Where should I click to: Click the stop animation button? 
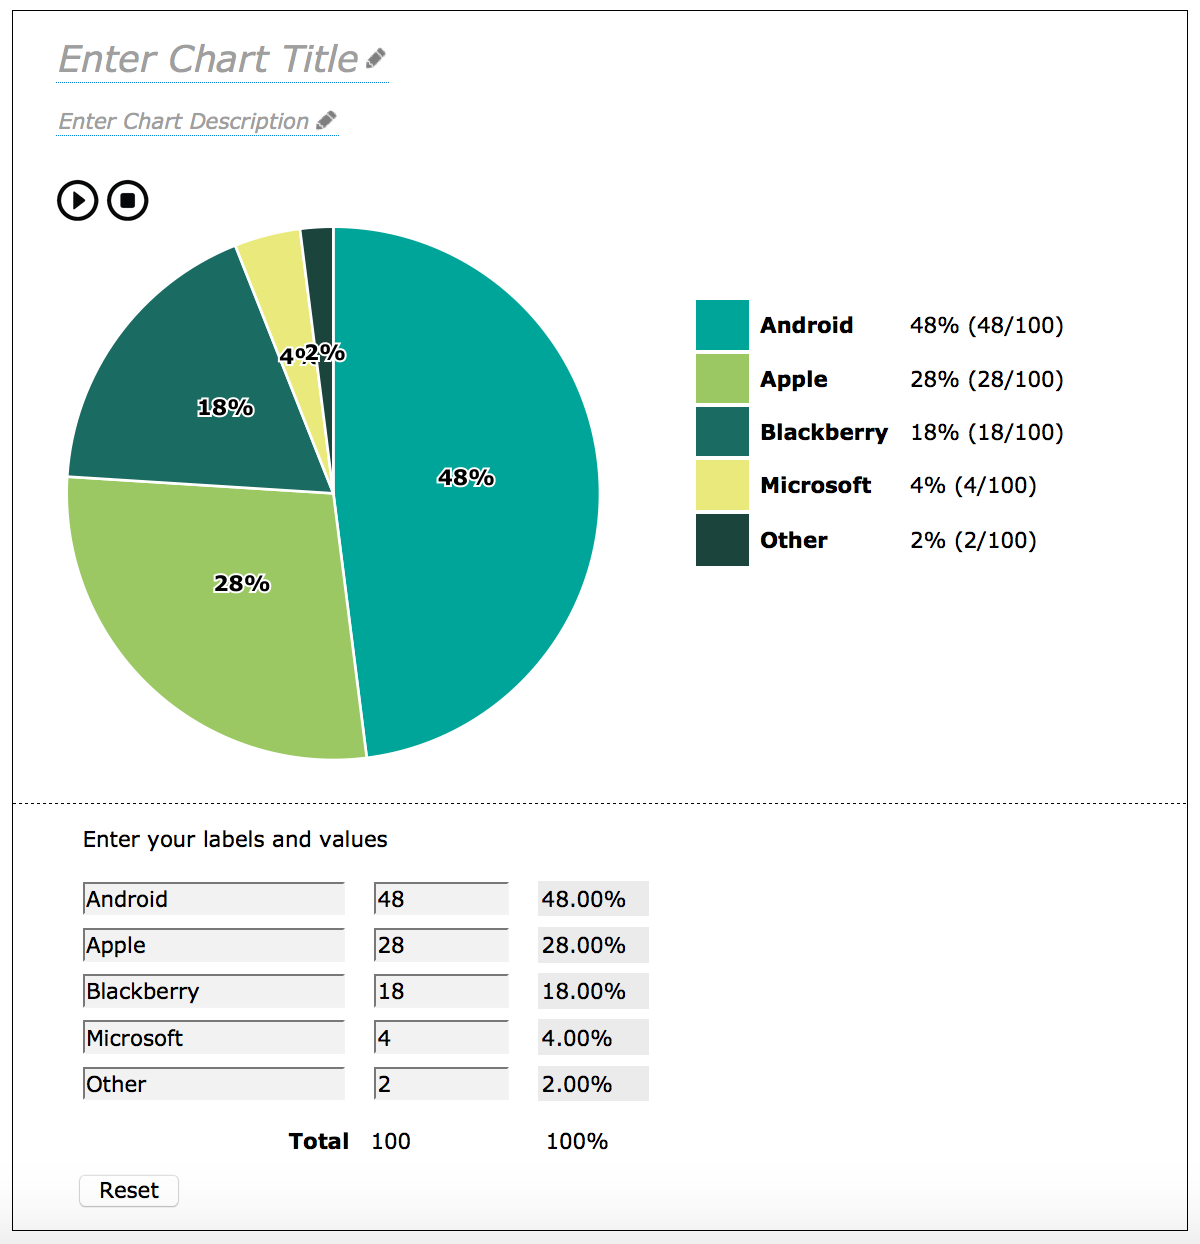click(x=128, y=201)
